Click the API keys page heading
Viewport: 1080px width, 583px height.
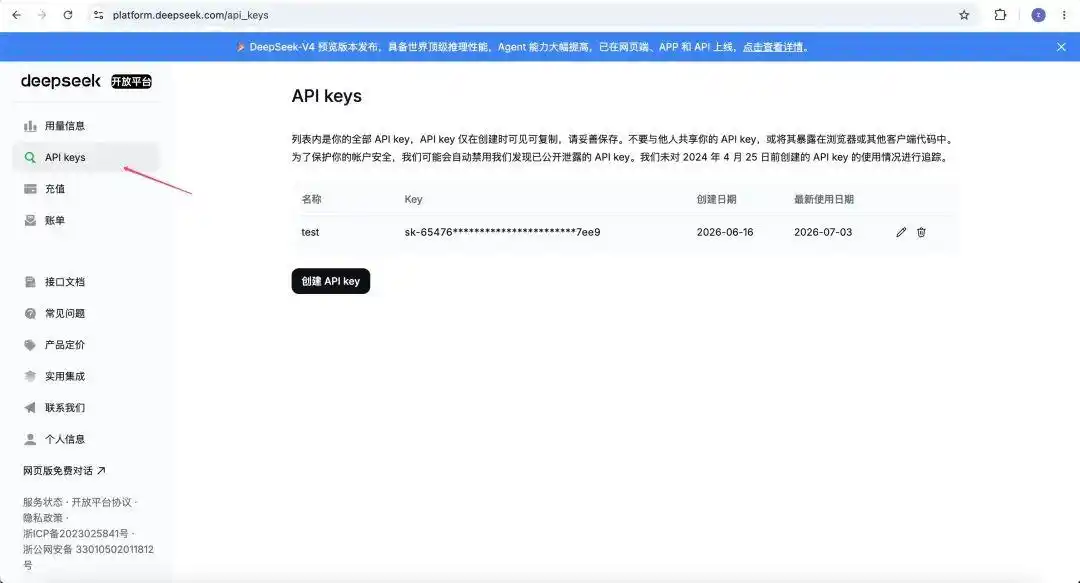(326, 96)
